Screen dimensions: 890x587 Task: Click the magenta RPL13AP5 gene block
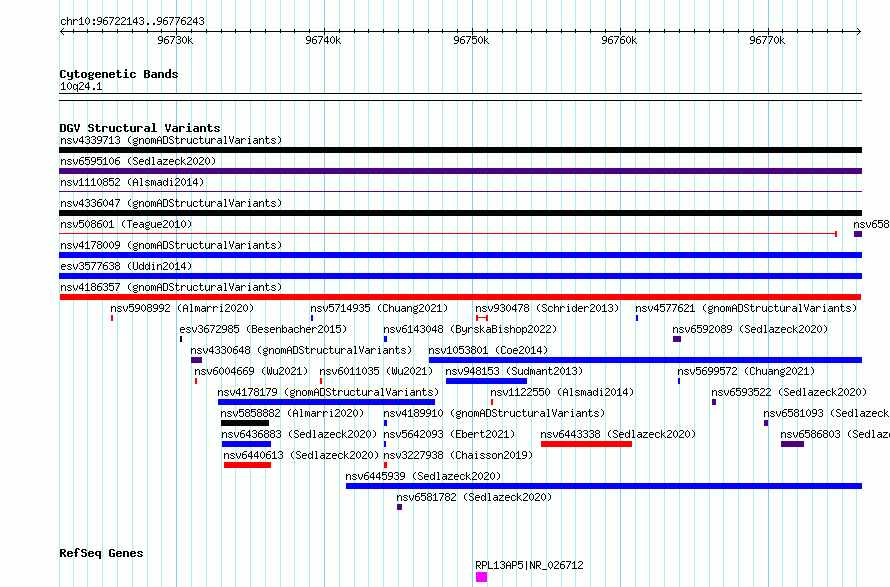coord(481,577)
